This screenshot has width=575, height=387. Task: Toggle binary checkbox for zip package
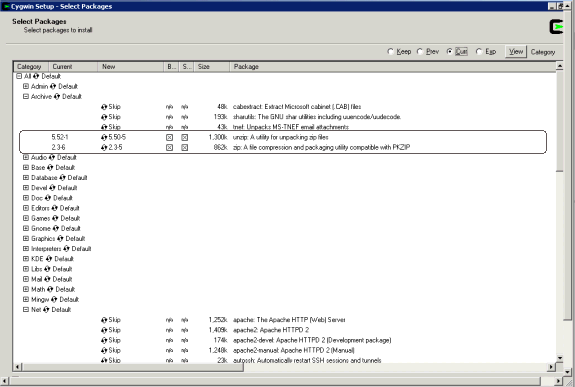click(x=169, y=147)
